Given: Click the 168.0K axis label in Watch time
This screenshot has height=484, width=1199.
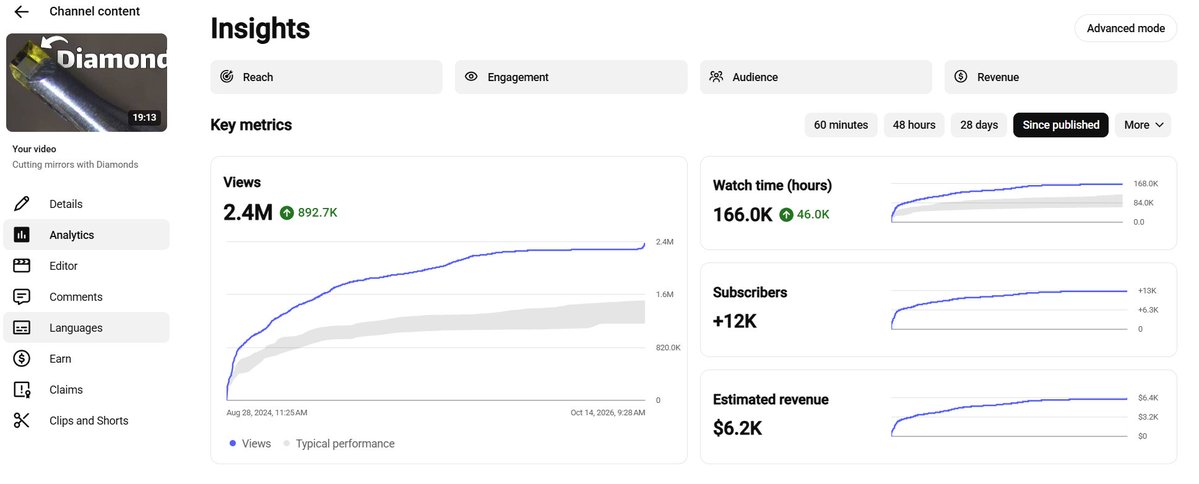Looking at the screenshot, I should (1145, 184).
